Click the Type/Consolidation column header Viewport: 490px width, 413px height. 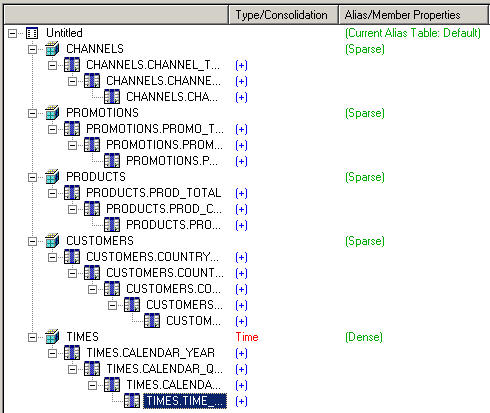tap(283, 15)
